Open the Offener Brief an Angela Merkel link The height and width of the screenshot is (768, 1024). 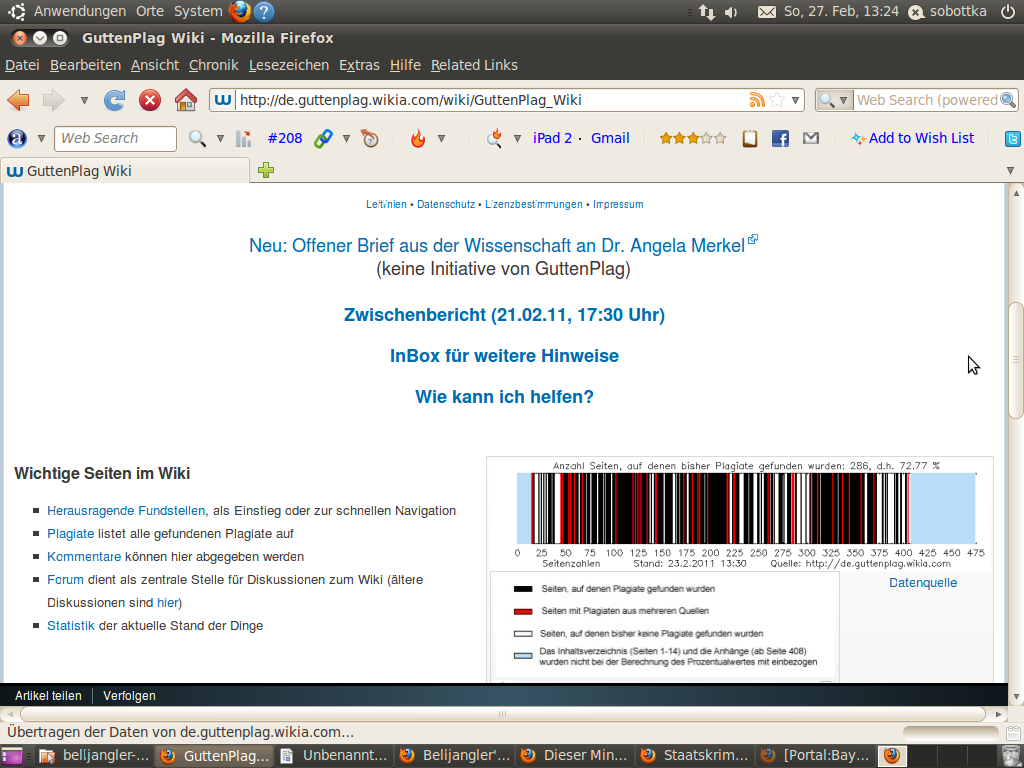coord(497,246)
